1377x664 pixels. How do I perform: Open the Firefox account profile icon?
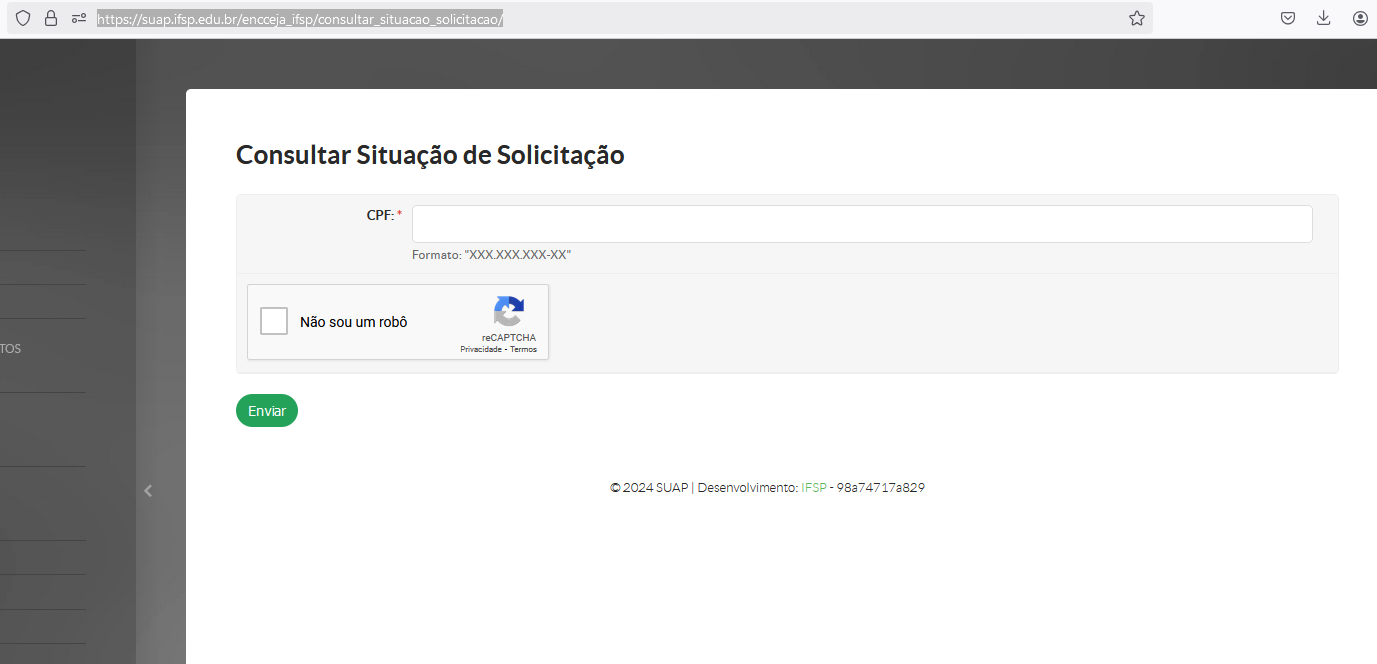(x=1360, y=18)
